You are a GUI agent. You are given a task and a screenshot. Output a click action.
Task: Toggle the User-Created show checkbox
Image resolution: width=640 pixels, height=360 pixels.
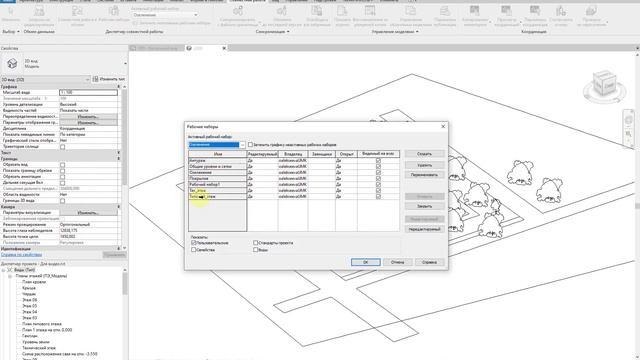click(194, 243)
